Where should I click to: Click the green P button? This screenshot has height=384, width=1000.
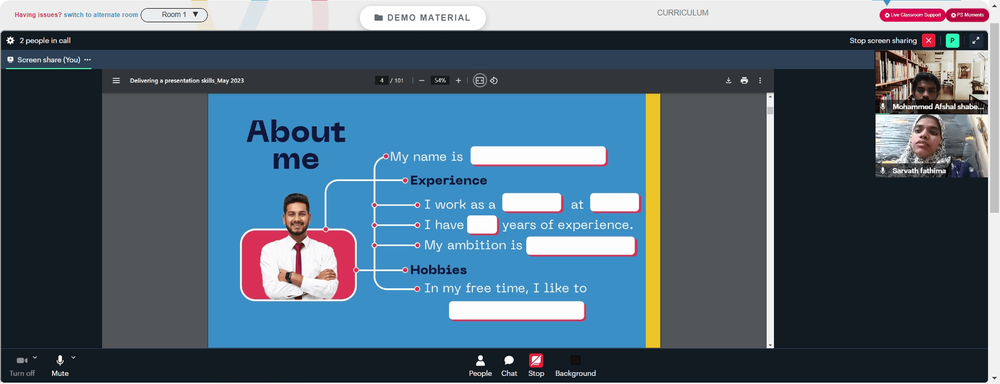[x=952, y=40]
